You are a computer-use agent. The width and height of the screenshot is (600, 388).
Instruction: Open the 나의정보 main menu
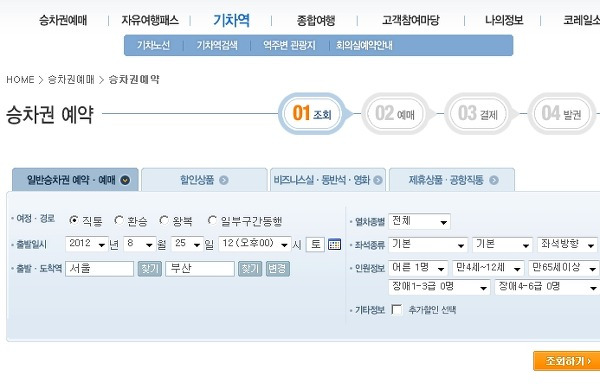click(x=504, y=20)
